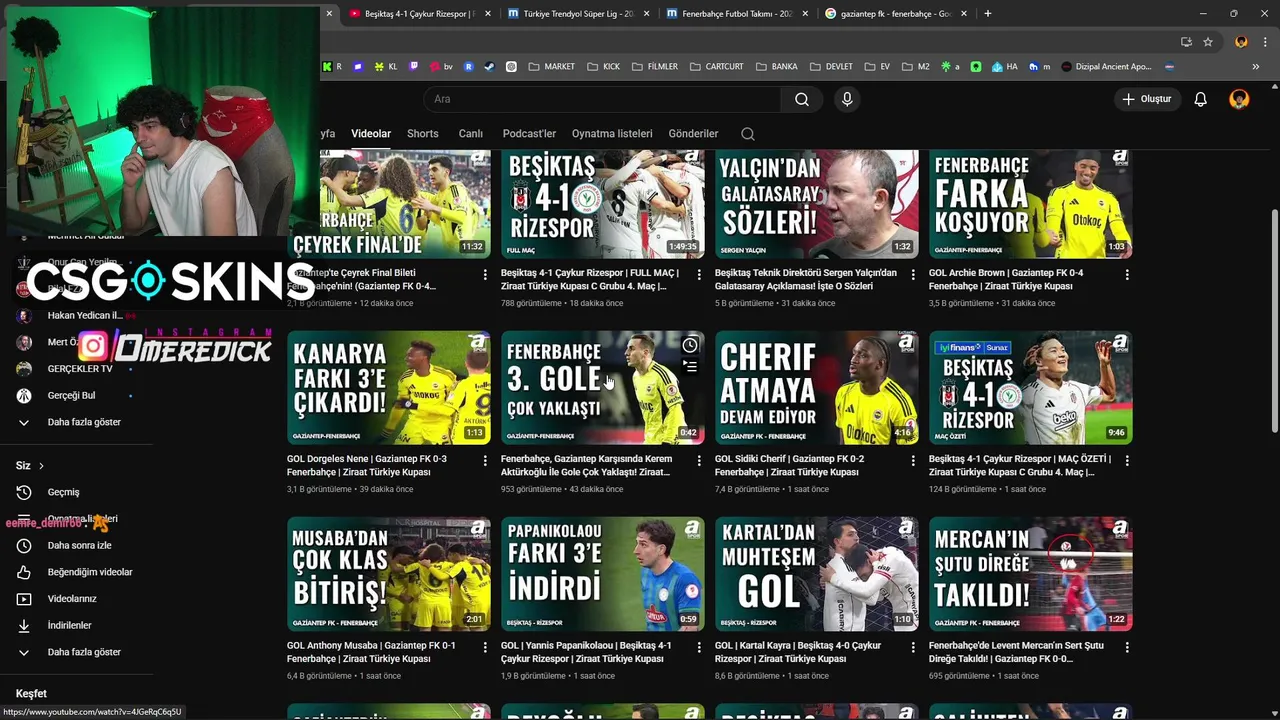Open the notifications bell
This screenshot has height=720, width=1280.
1200,99
